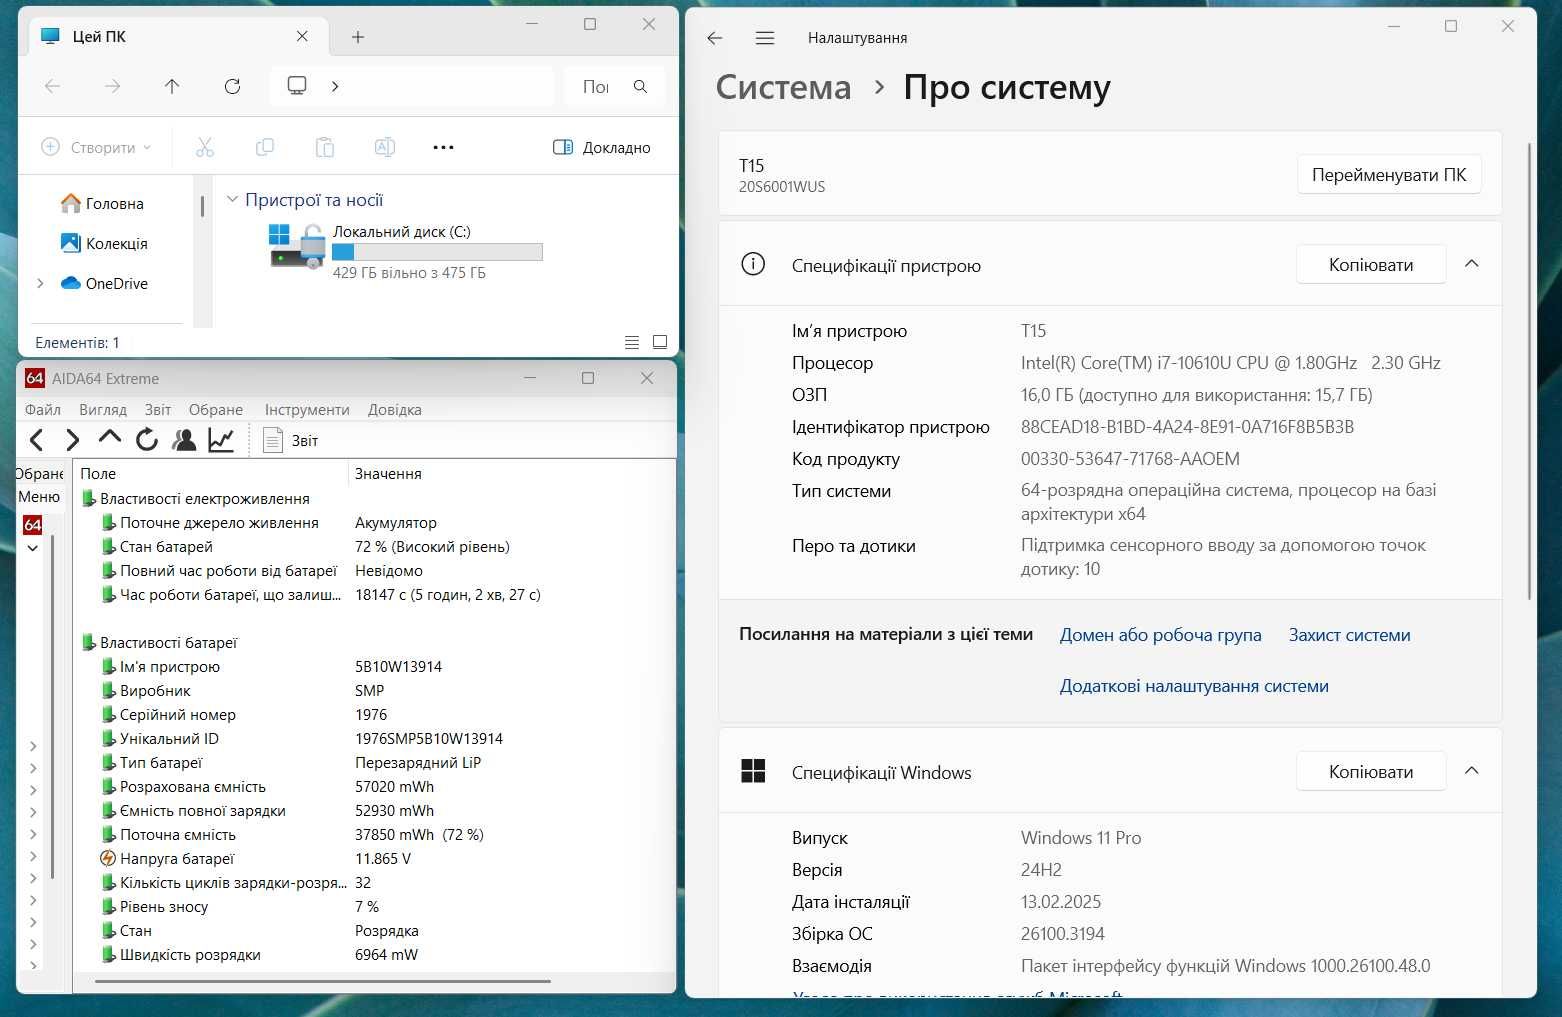This screenshot has height=1017, width=1562.
Task: Open the Вигляд menu in AIDA64
Action: [x=103, y=409]
